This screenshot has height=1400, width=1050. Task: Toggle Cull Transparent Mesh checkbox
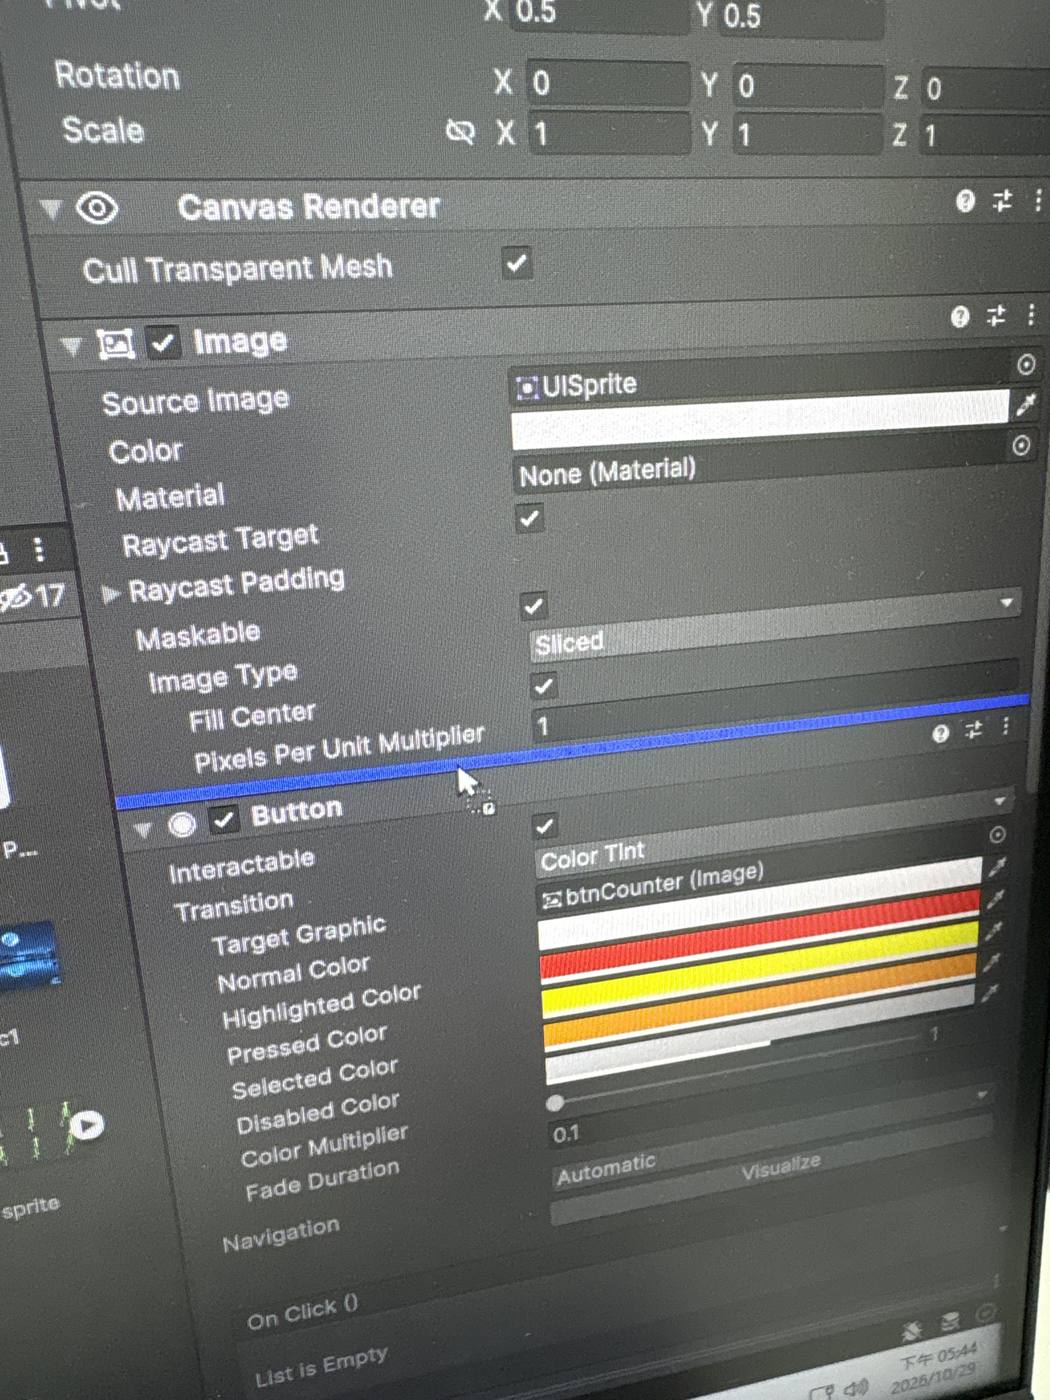[517, 263]
